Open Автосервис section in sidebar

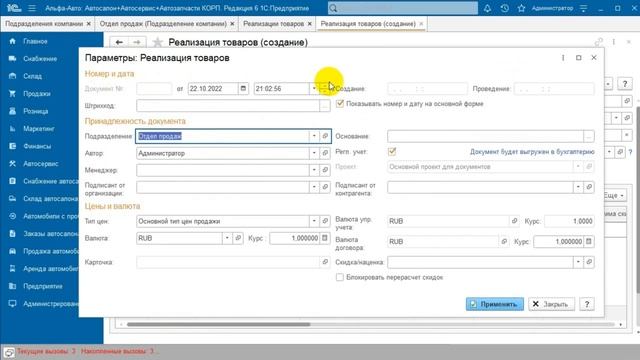click(41, 163)
